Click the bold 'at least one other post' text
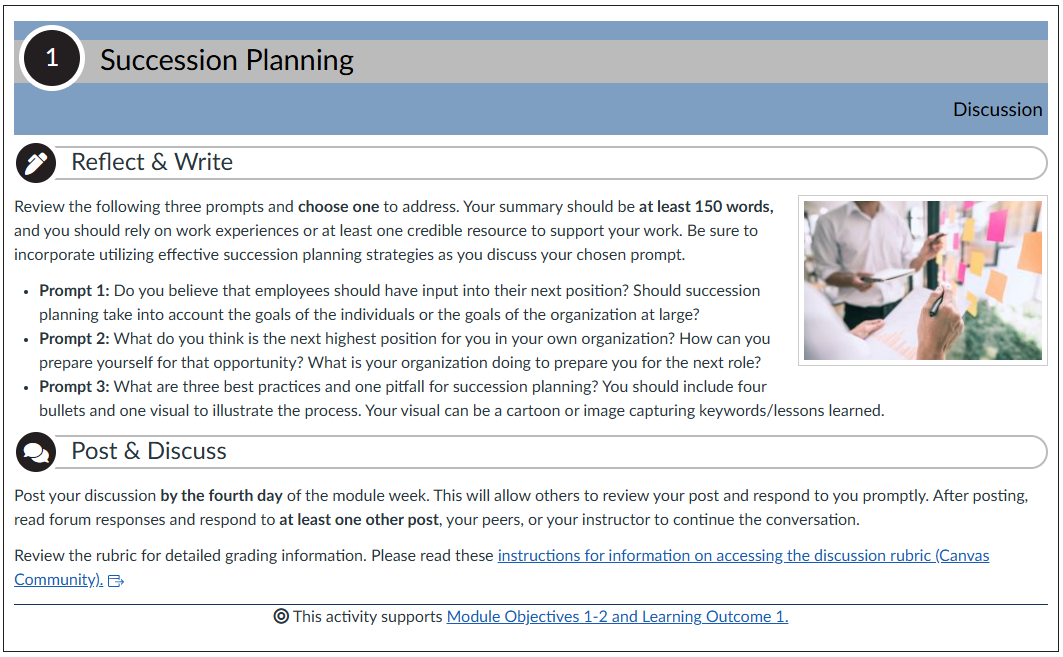Screen dimensions: 1063x657 pyautogui.click(x=359, y=520)
